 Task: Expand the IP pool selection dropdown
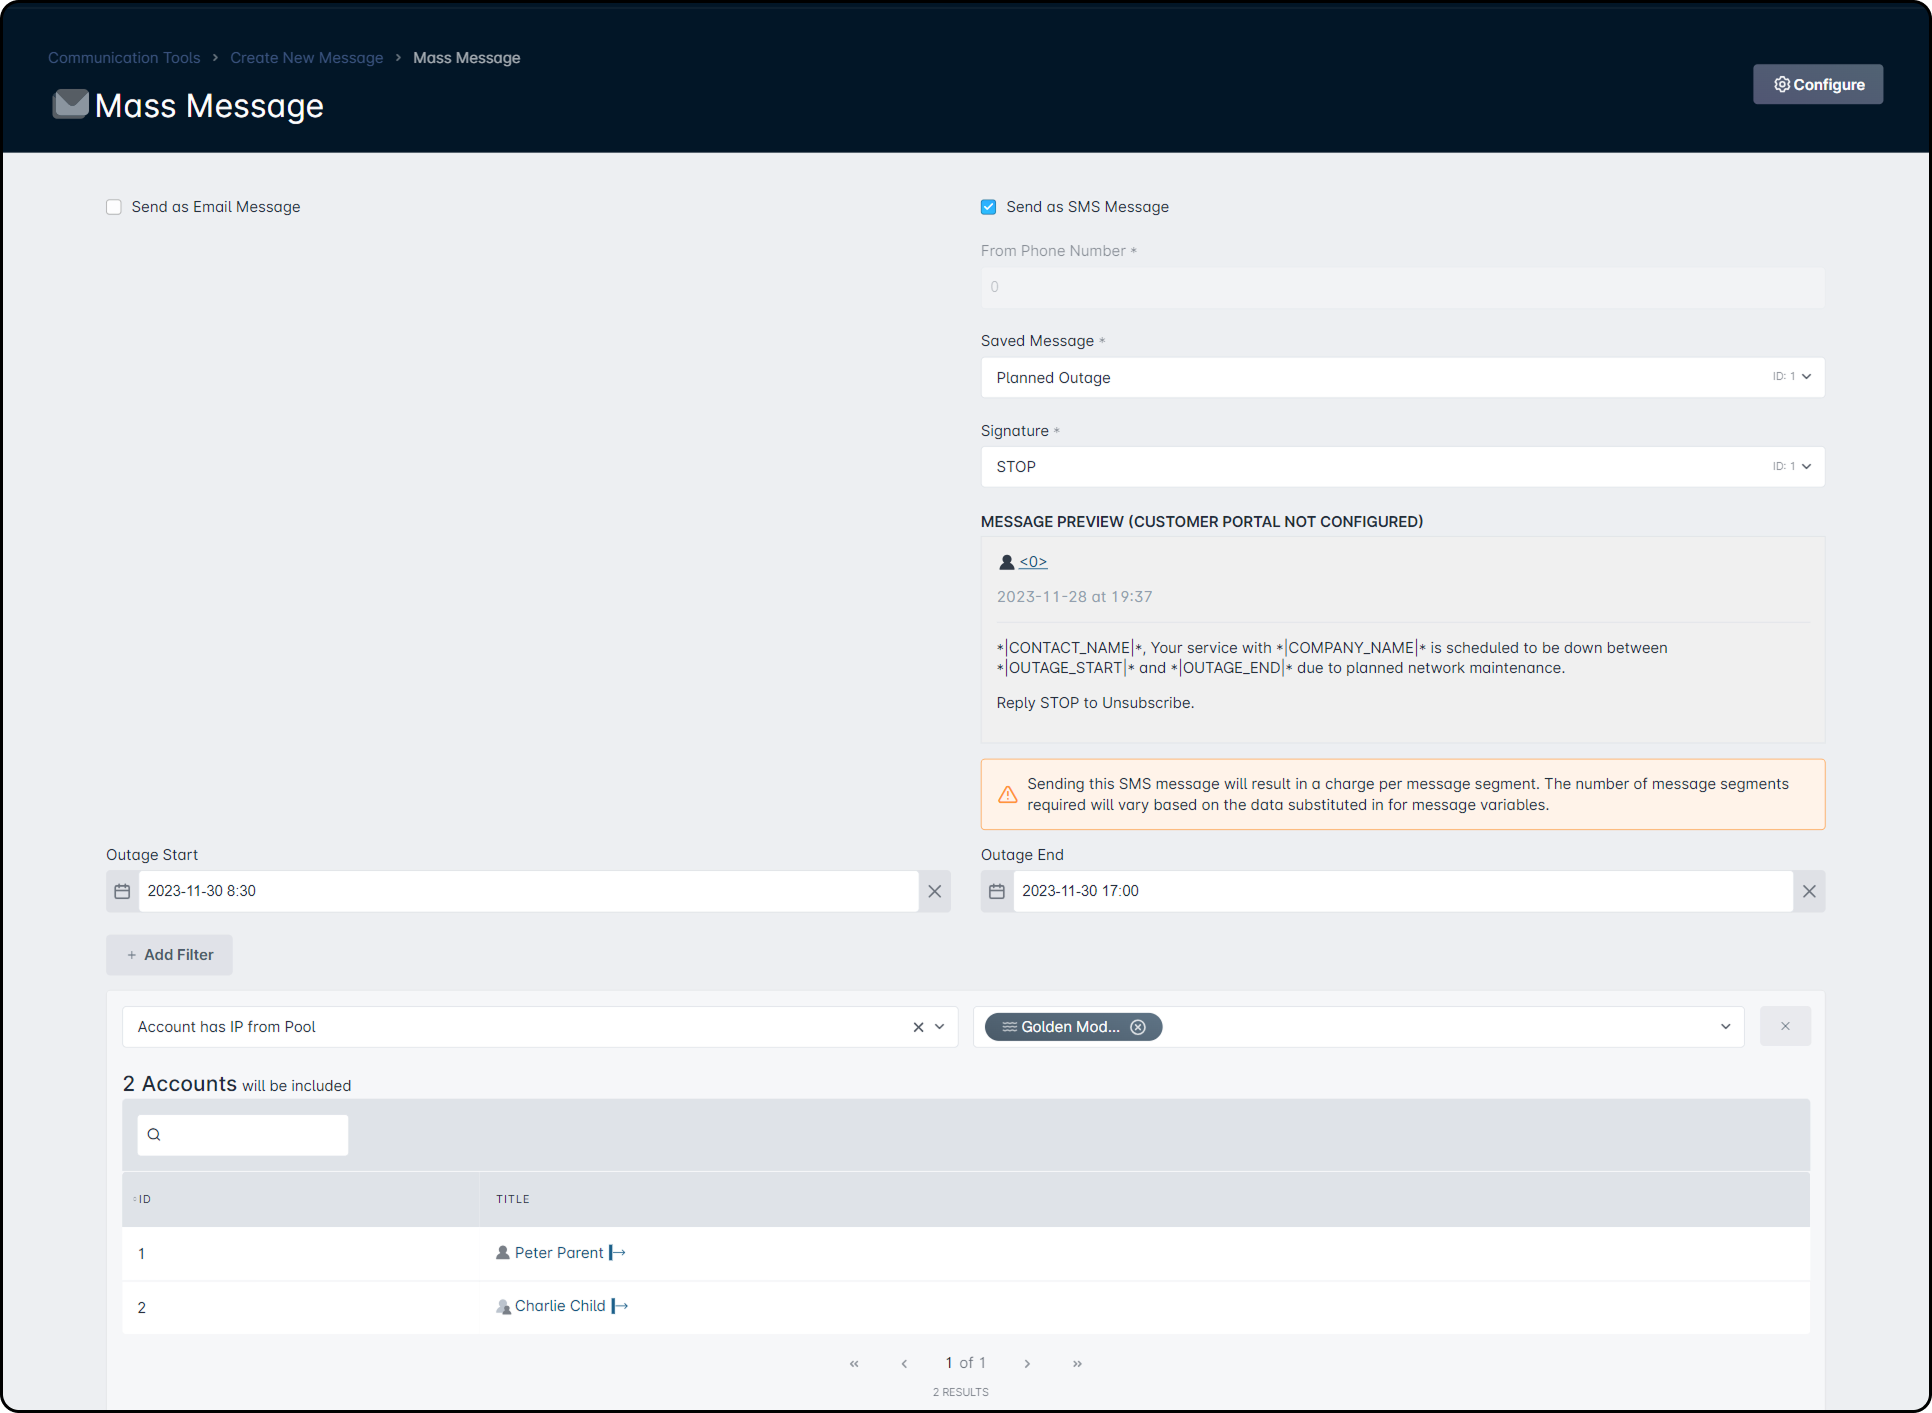(1725, 1027)
